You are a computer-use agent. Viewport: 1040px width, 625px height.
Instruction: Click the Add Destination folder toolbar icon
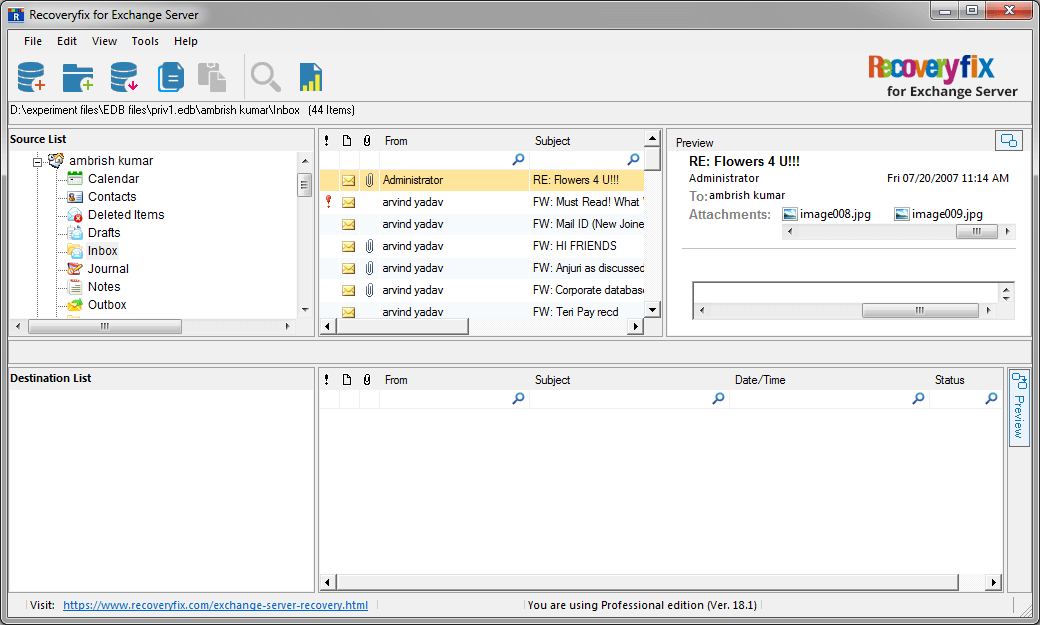[78, 77]
